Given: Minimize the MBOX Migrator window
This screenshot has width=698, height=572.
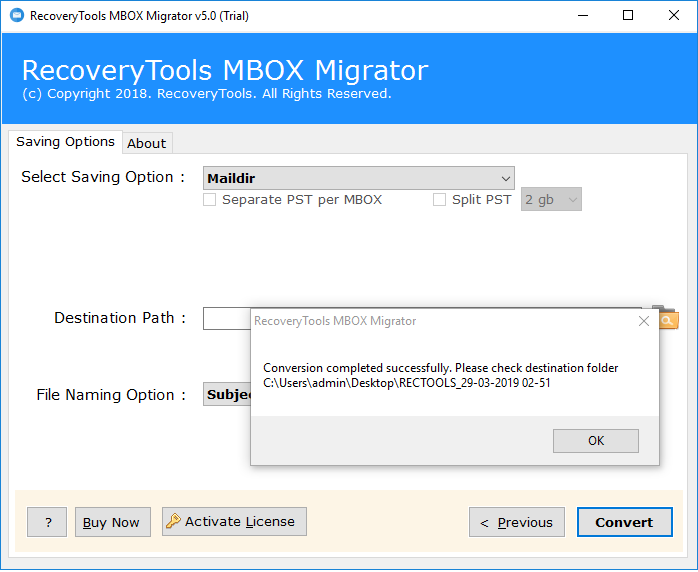Looking at the screenshot, I should pyautogui.click(x=583, y=16).
